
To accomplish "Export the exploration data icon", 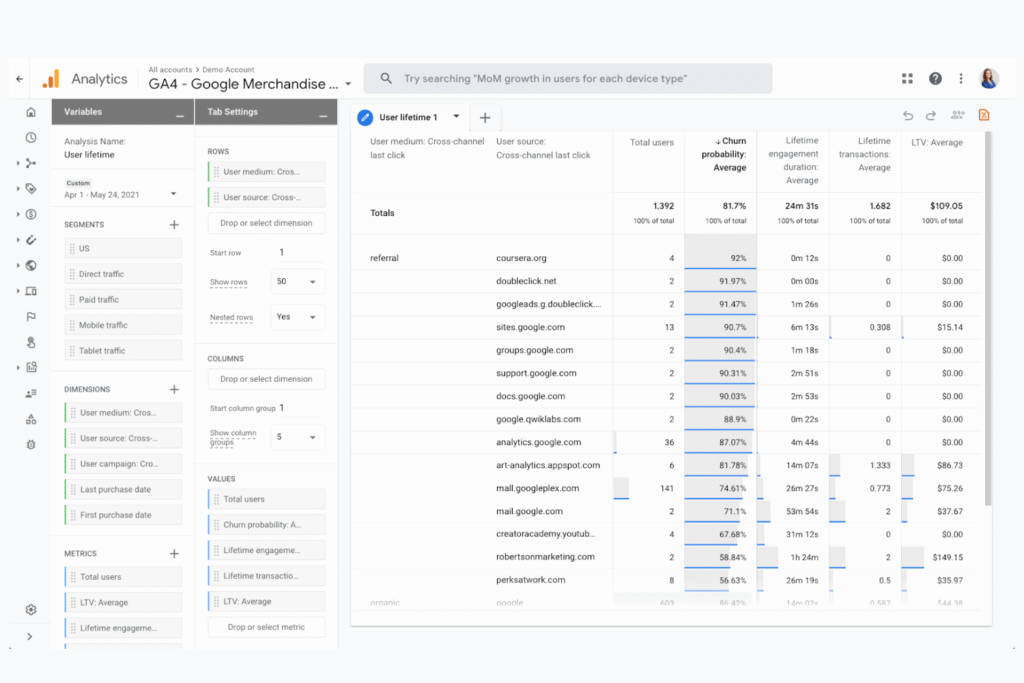I will pyautogui.click(x=984, y=115).
